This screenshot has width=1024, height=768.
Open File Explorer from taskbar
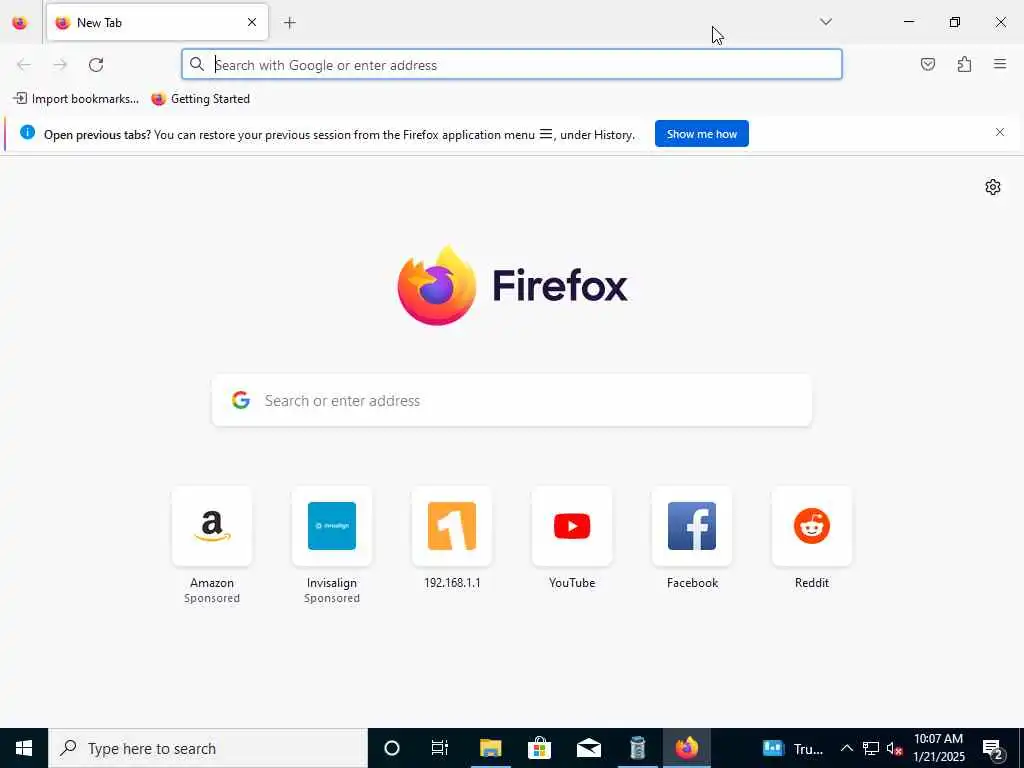490,748
